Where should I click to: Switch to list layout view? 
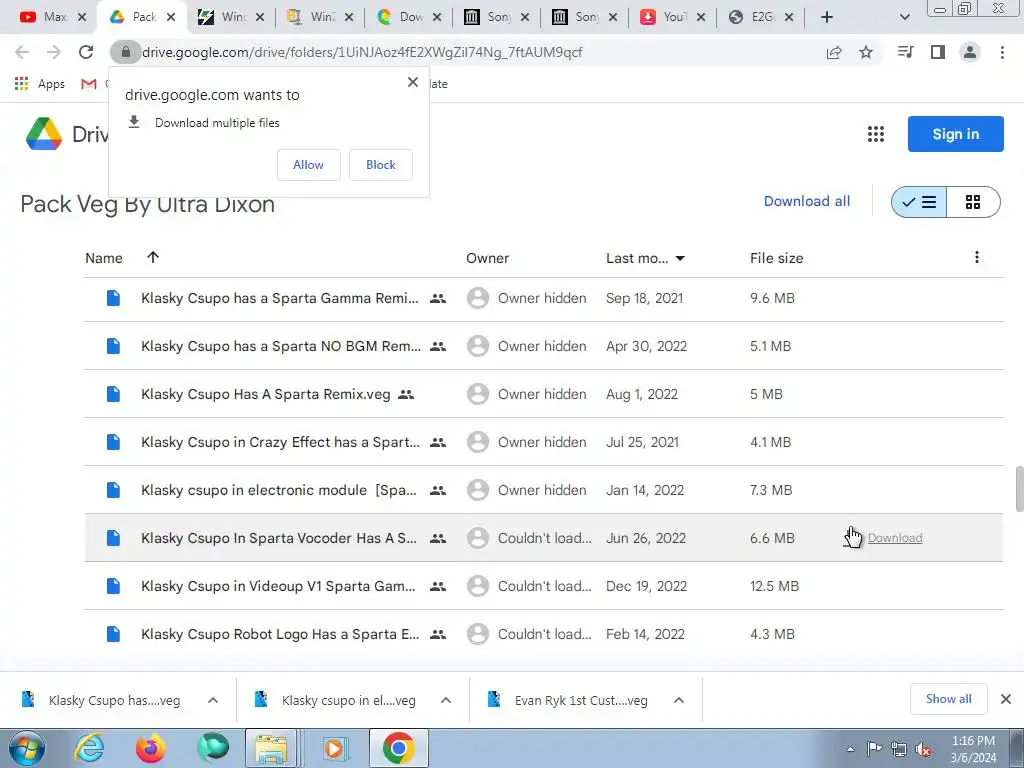coord(920,202)
